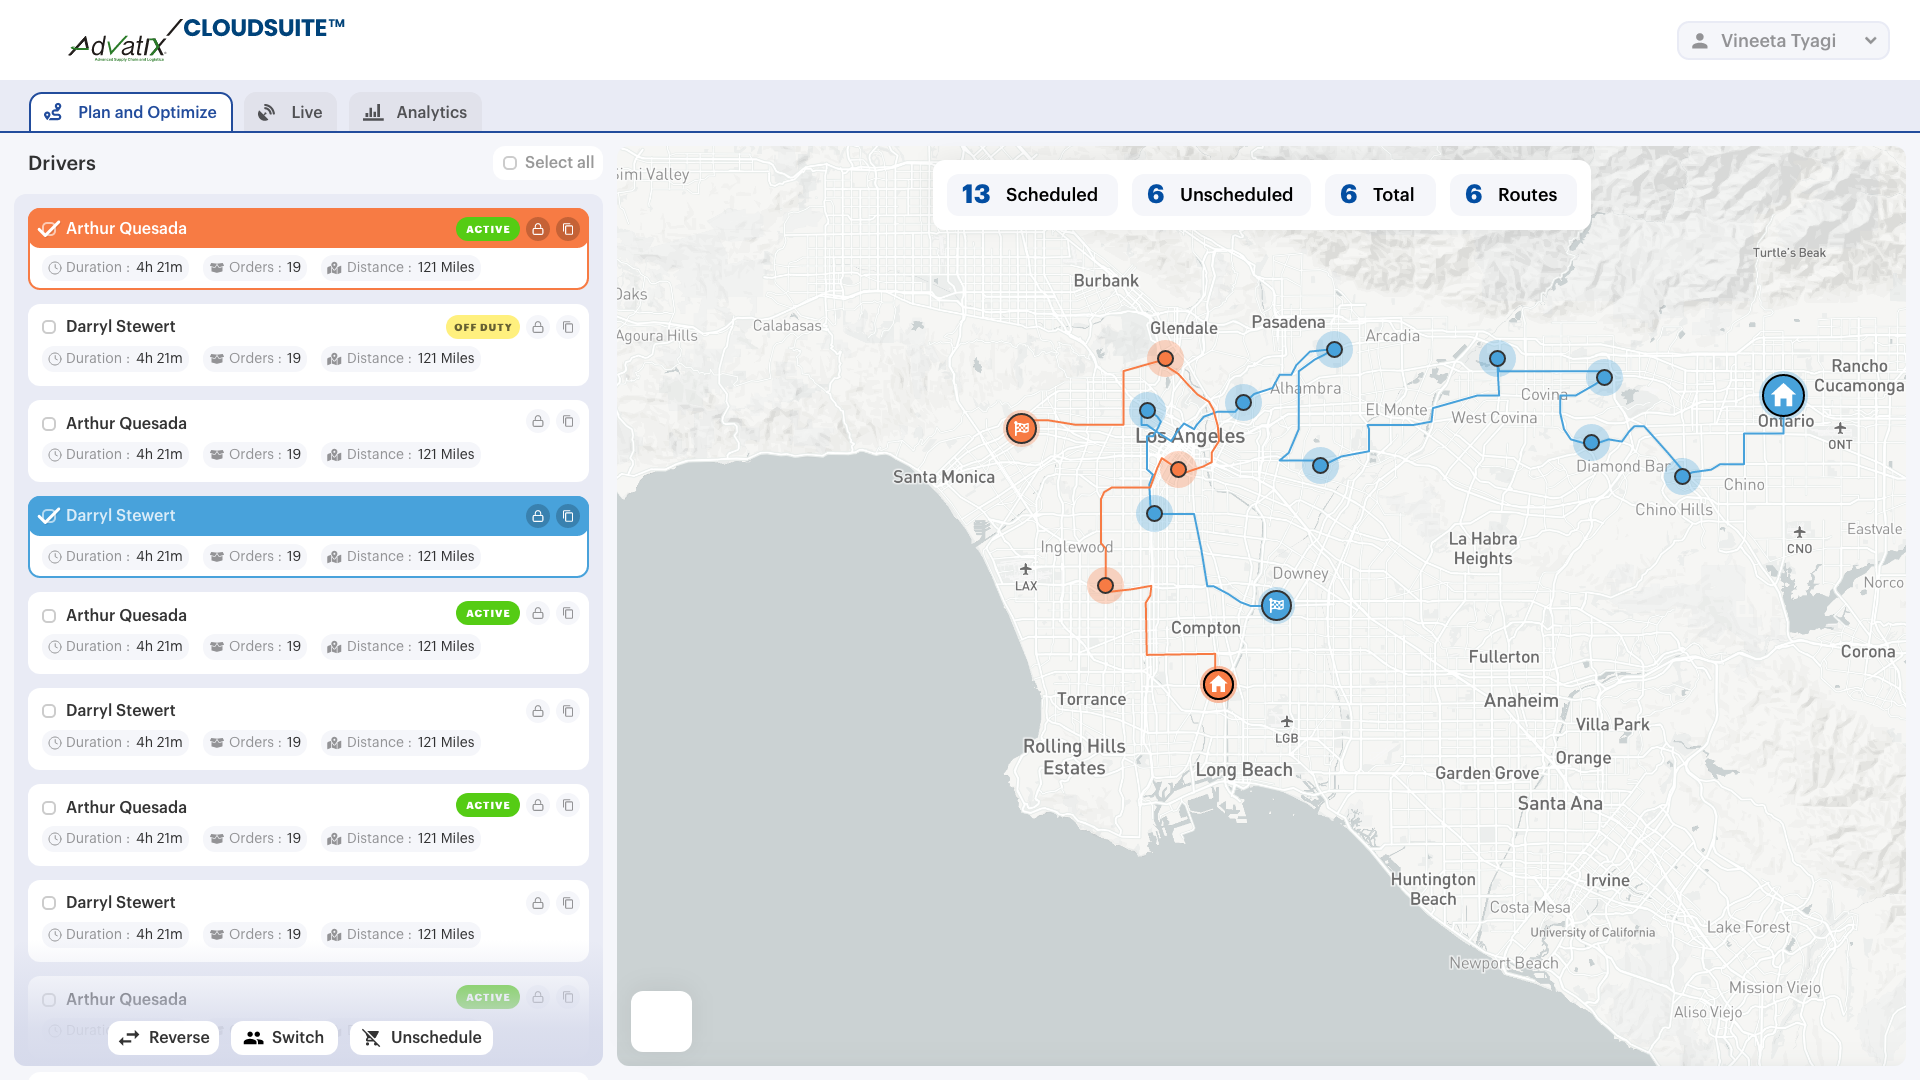Enable the Select all checkbox
Viewport: 1920px width, 1080px height.
pyautogui.click(x=511, y=163)
